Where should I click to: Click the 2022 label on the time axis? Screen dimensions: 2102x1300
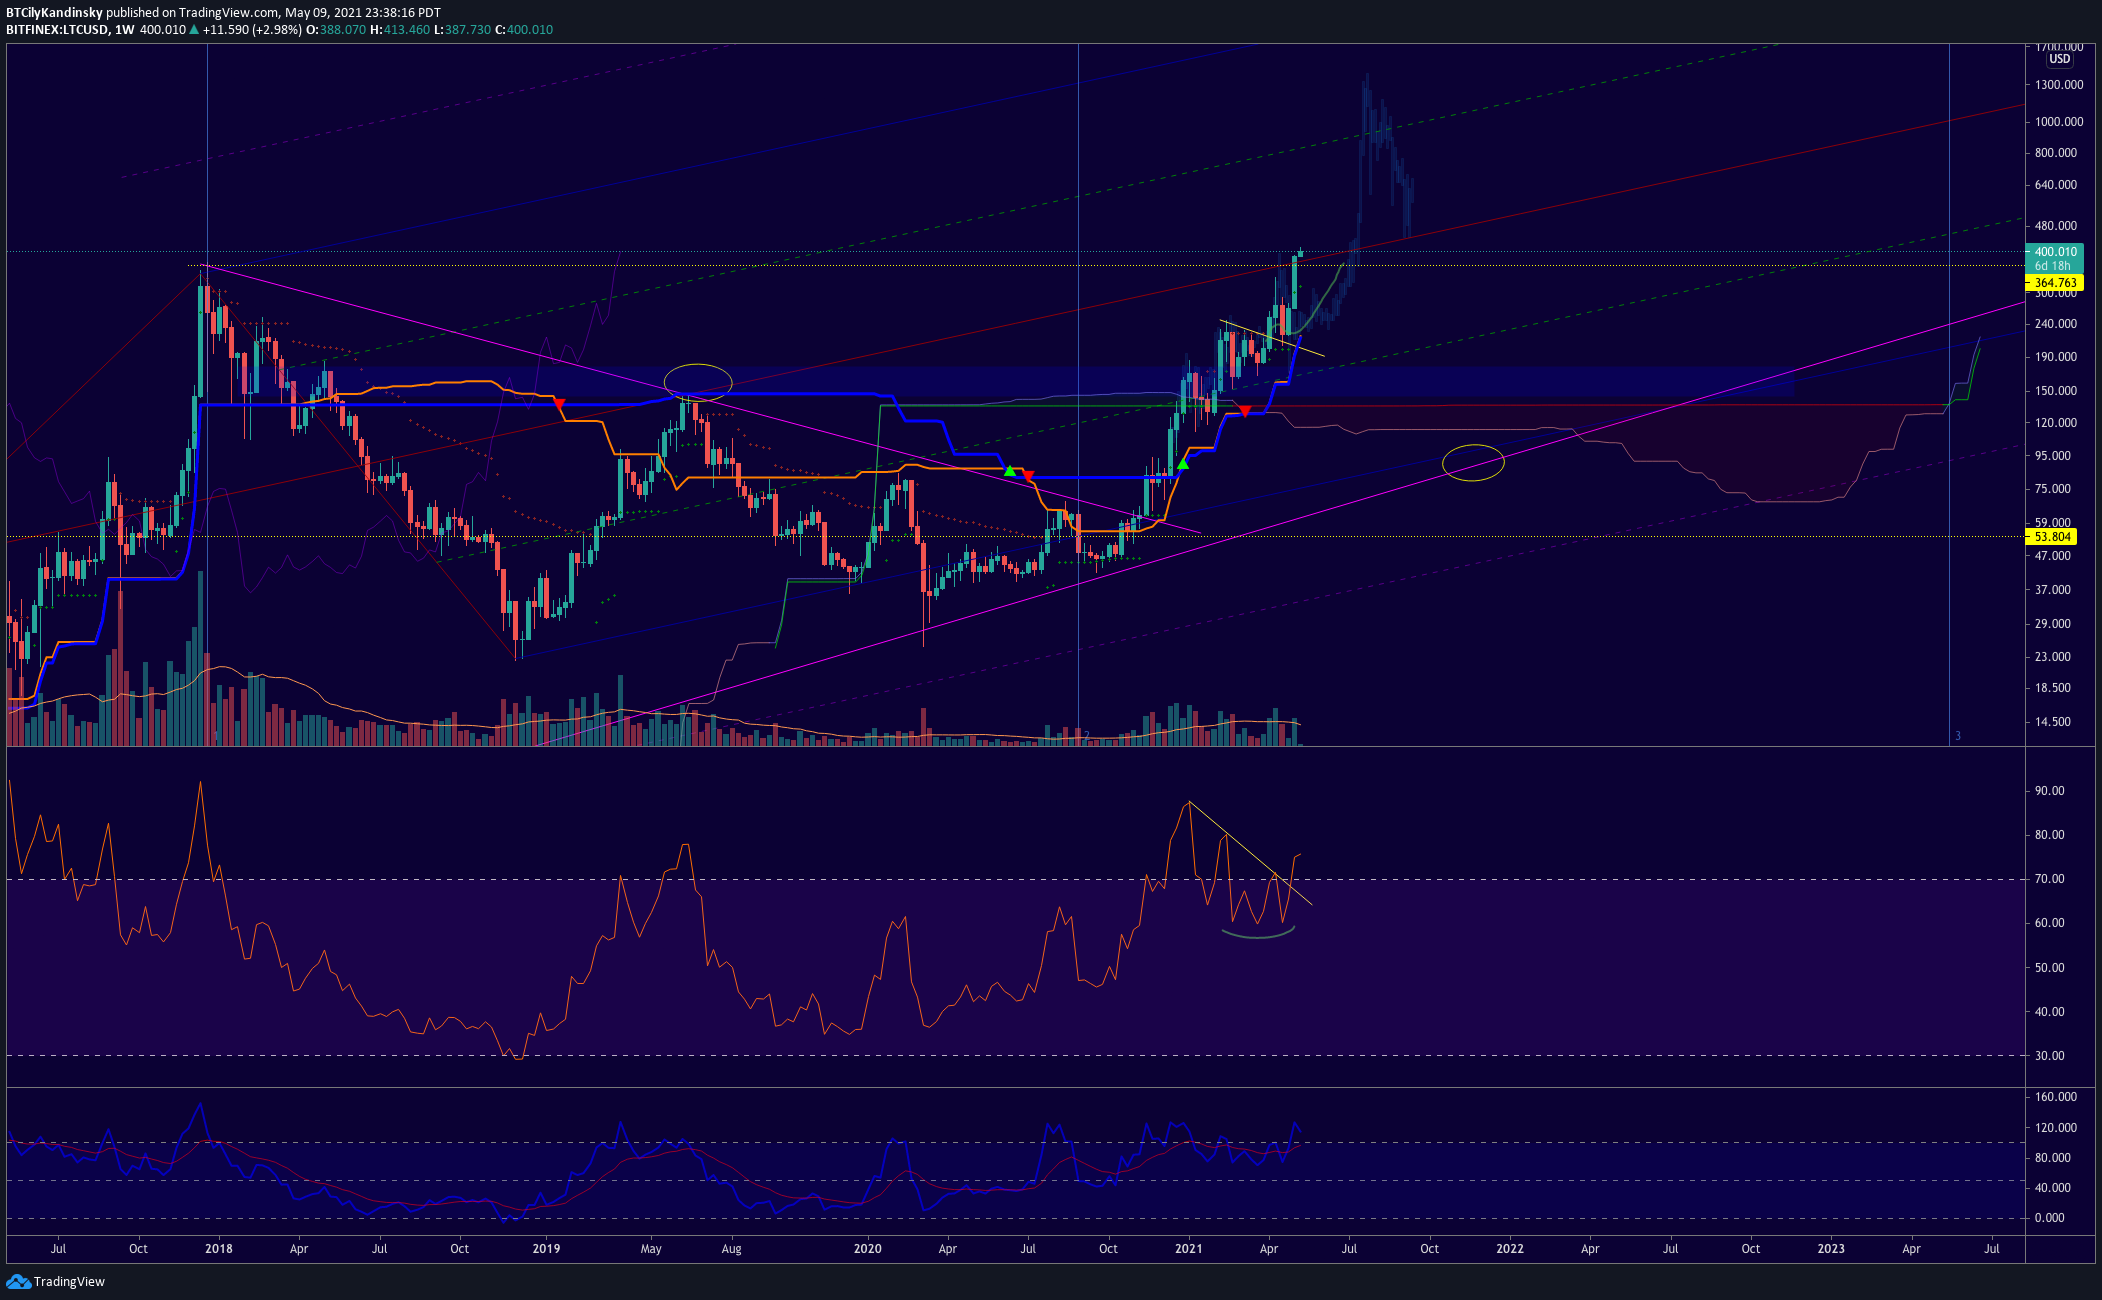pyautogui.click(x=1509, y=1249)
